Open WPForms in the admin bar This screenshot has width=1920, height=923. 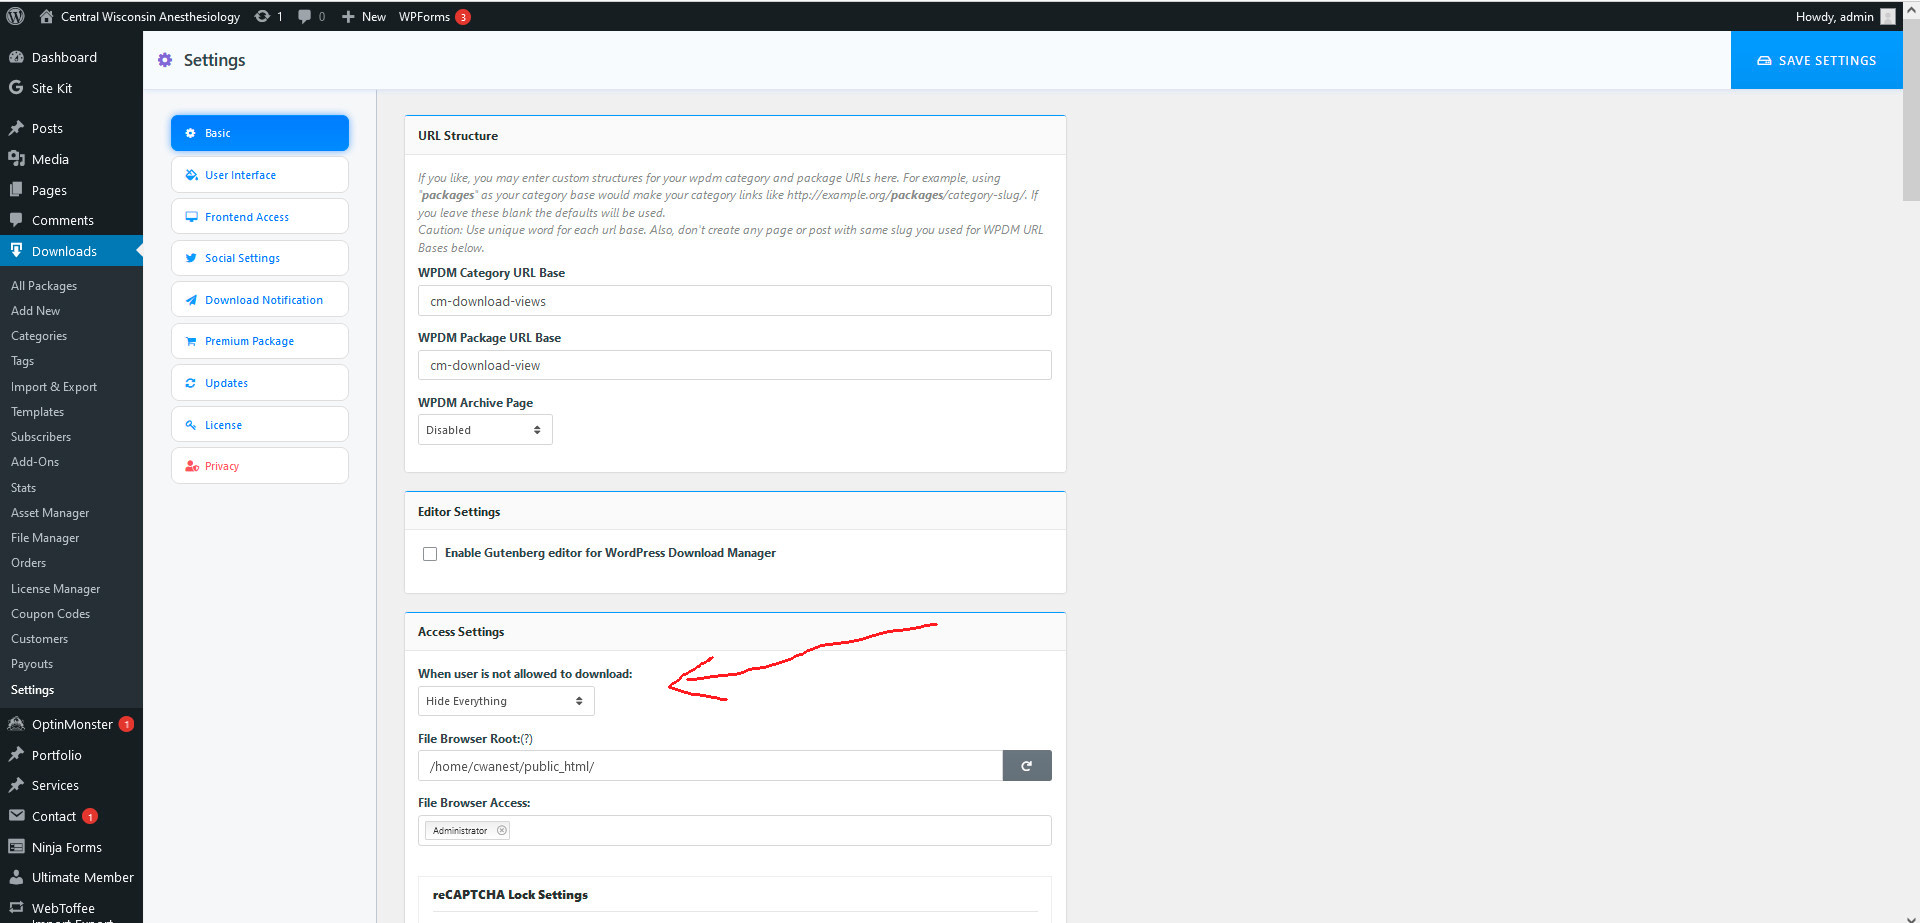[435, 16]
